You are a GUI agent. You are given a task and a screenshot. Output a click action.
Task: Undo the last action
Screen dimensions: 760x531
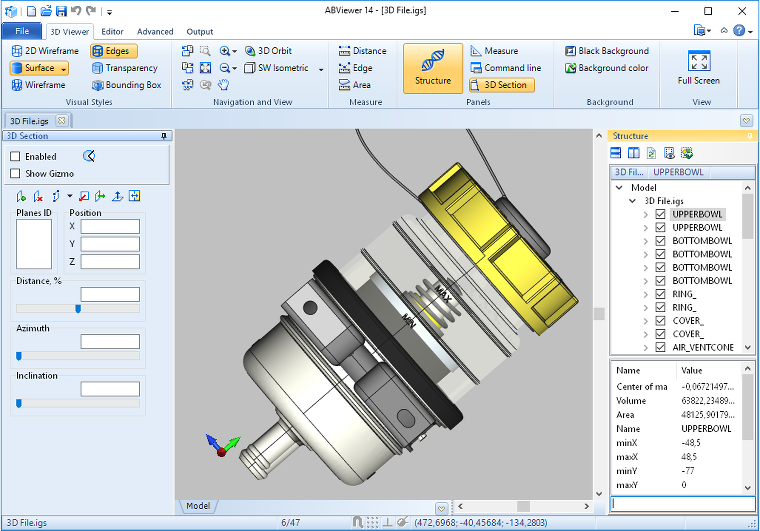(x=76, y=11)
